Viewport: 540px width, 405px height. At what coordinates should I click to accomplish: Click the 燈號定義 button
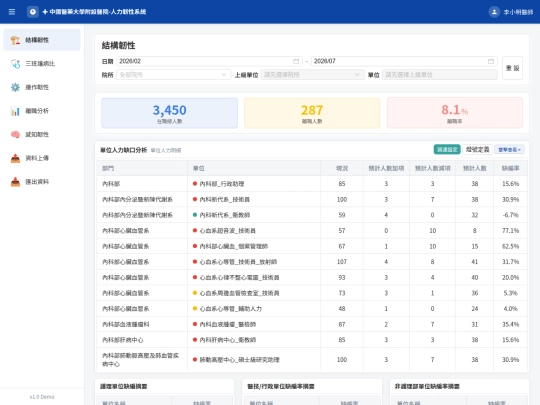tap(477, 149)
